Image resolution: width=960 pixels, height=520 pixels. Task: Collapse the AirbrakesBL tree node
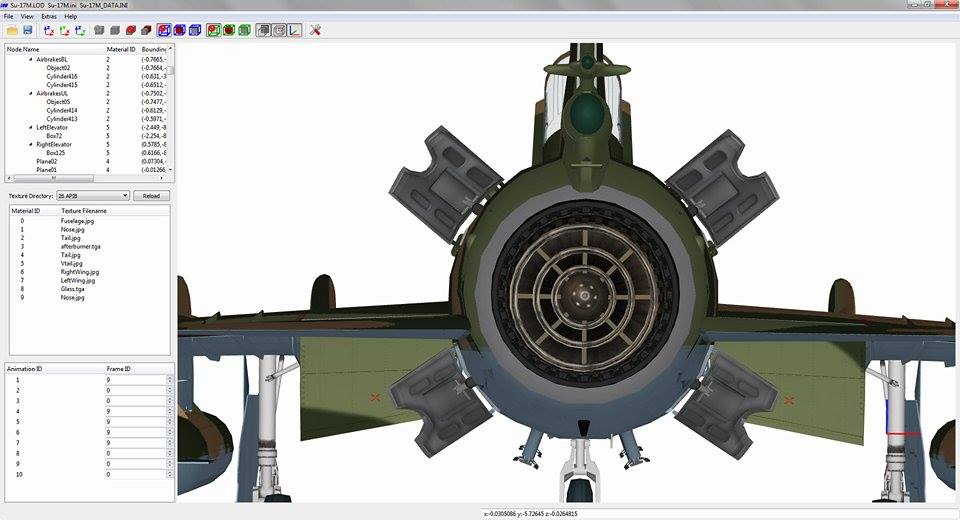click(31, 59)
